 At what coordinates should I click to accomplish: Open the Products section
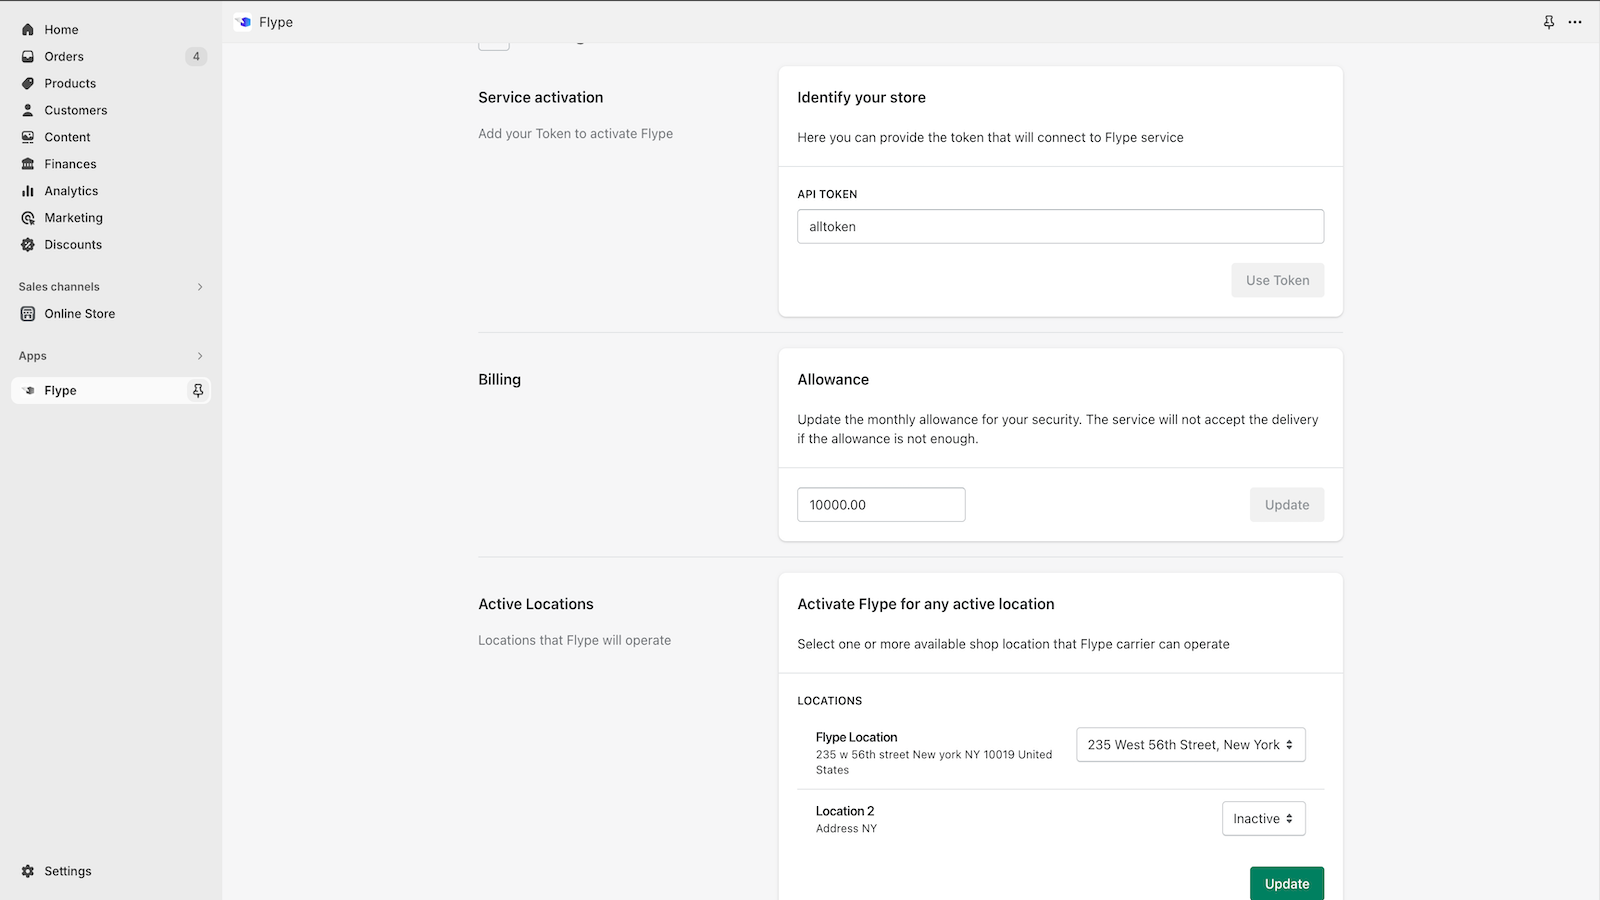tap(70, 84)
